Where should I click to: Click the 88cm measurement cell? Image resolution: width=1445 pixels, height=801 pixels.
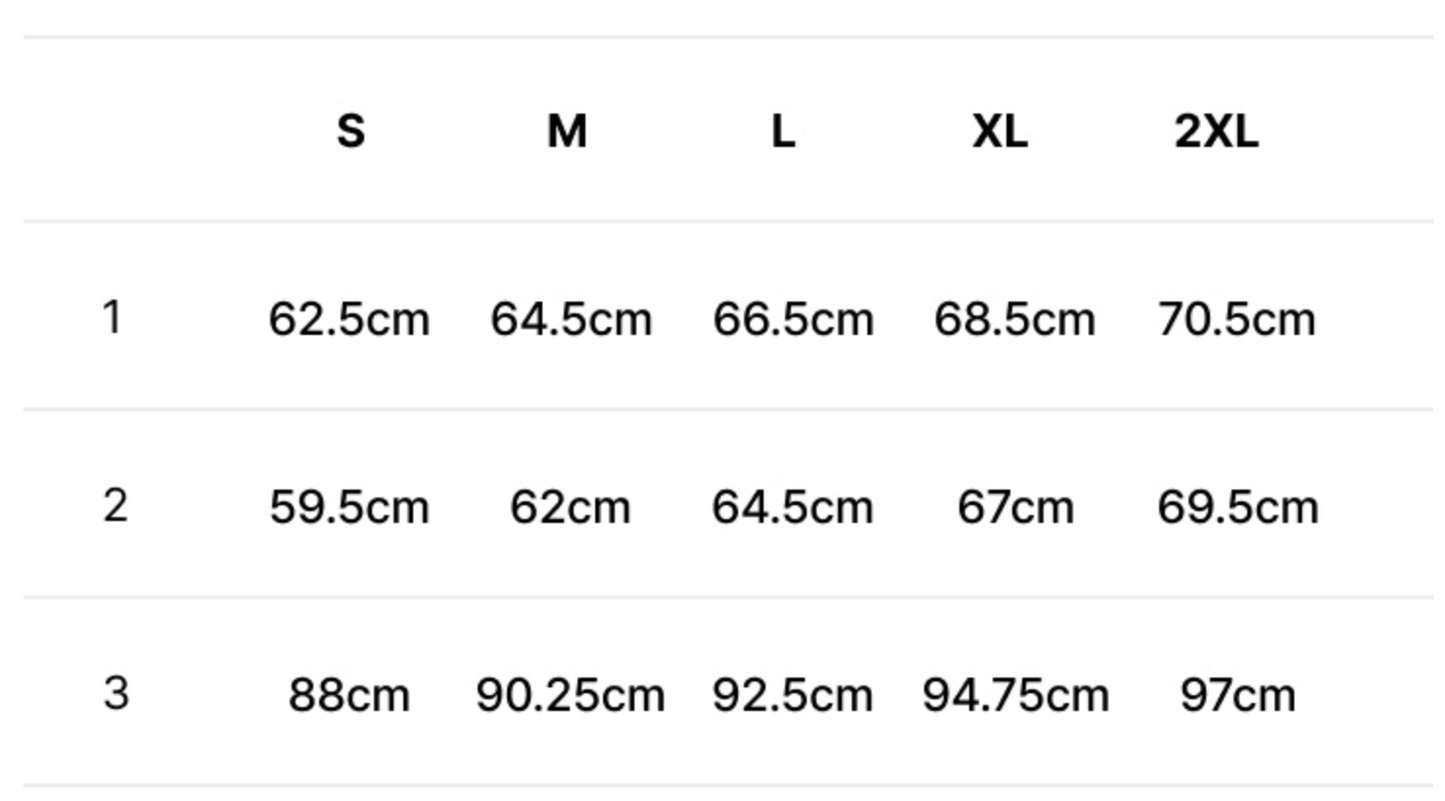click(349, 695)
